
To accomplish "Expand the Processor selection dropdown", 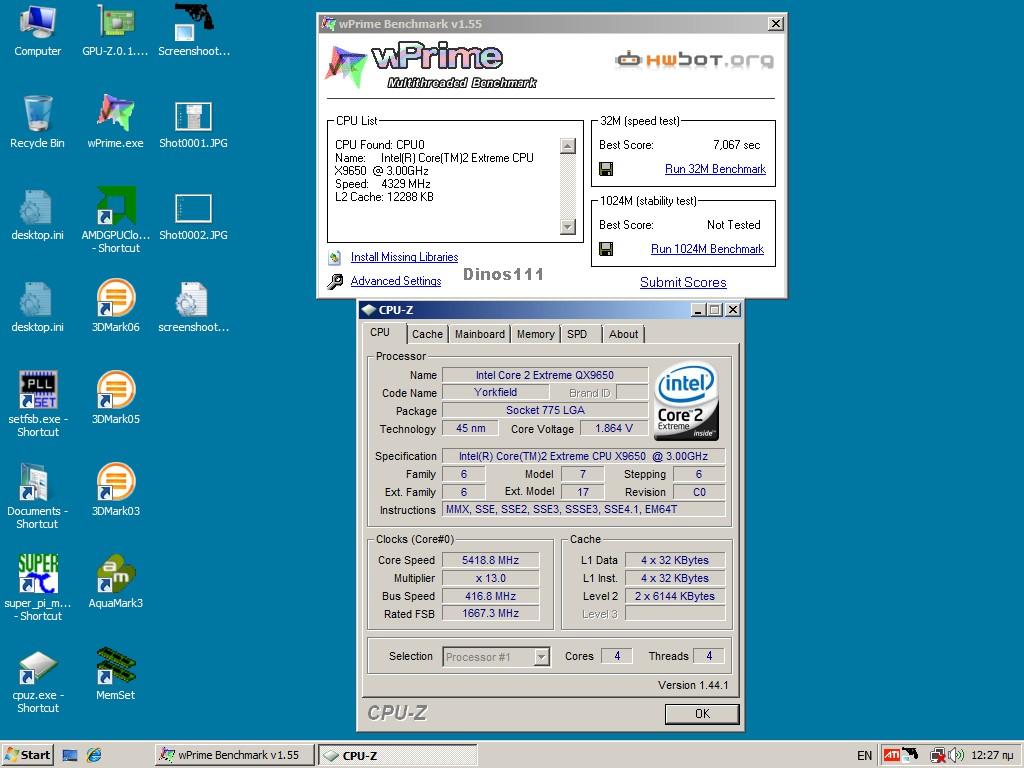I will click(x=541, y=656).
